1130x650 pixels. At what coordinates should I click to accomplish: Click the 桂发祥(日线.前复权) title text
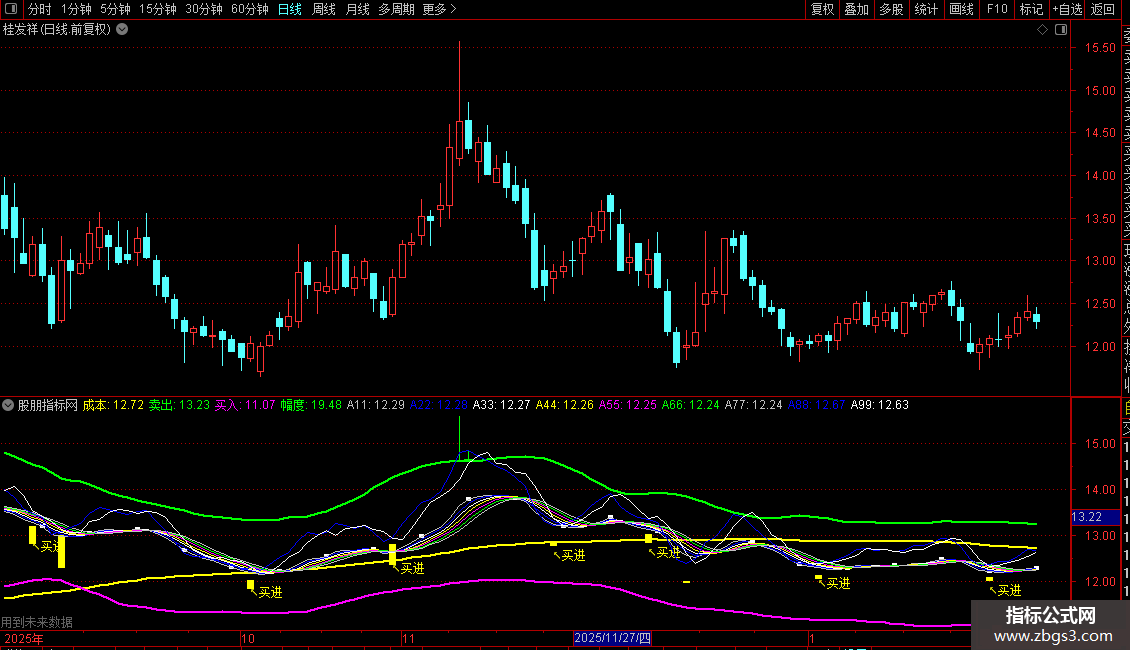point(57,30)
